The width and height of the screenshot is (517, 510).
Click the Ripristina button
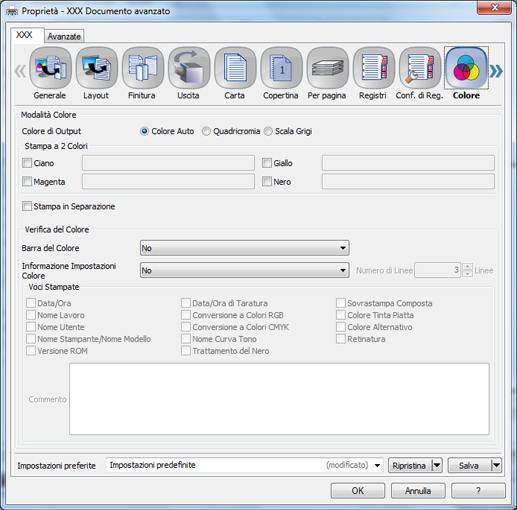409,465
